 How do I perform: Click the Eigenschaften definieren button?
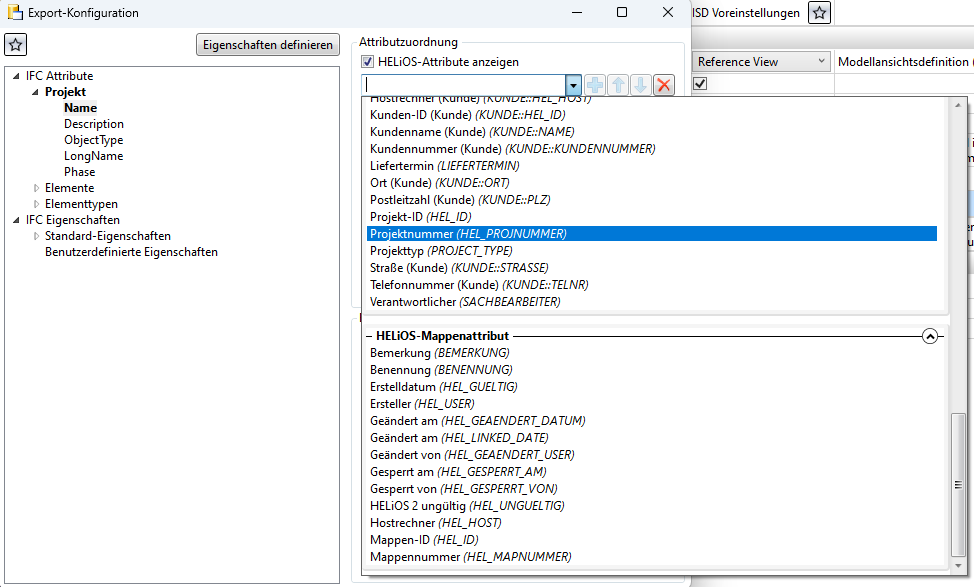point(268,44)
